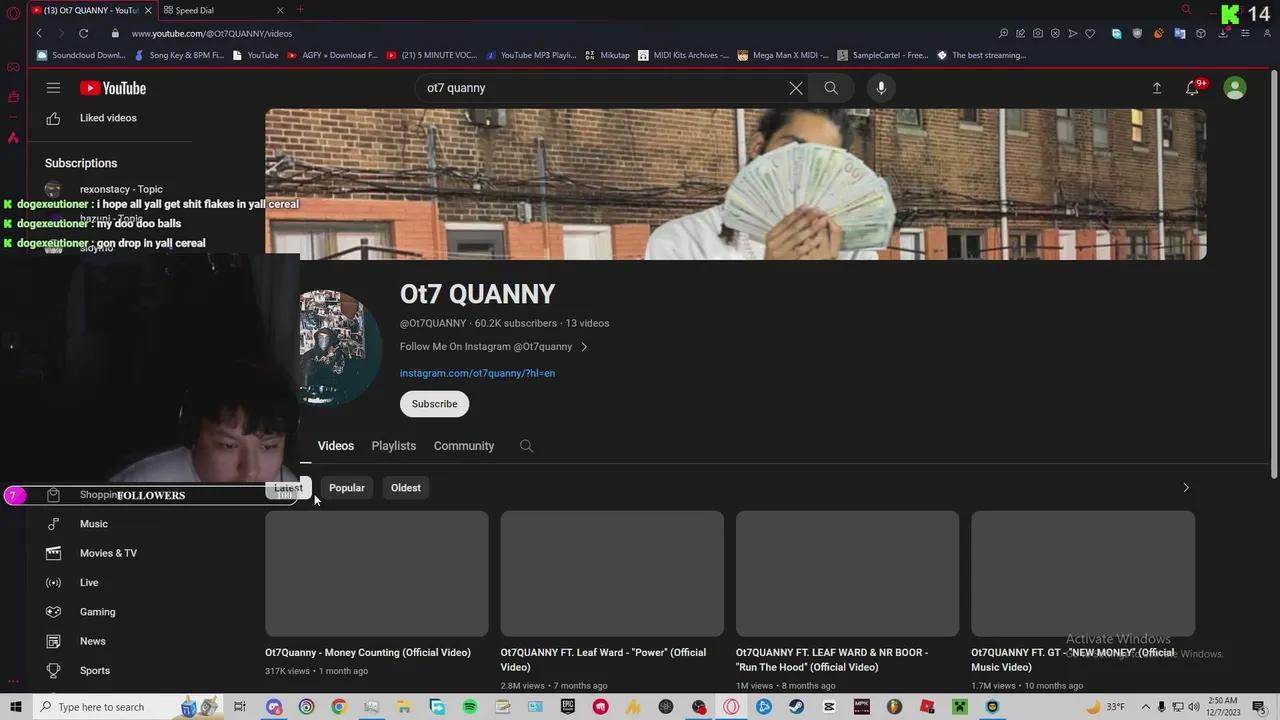Switch to the Oldest videos filter

pyautogui.click(x=405, y=488)
